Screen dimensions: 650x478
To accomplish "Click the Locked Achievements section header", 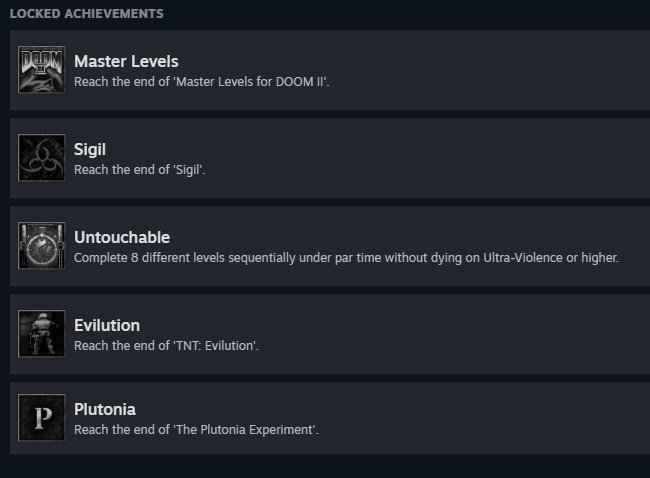I will click(x=87, y=14).
